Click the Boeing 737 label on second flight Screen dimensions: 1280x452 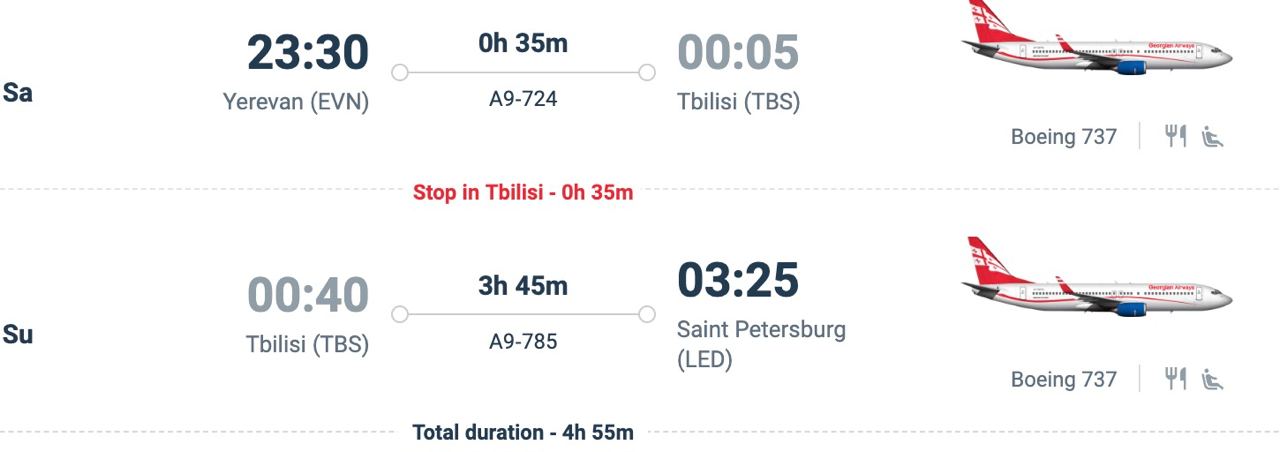coord(1064,379)
